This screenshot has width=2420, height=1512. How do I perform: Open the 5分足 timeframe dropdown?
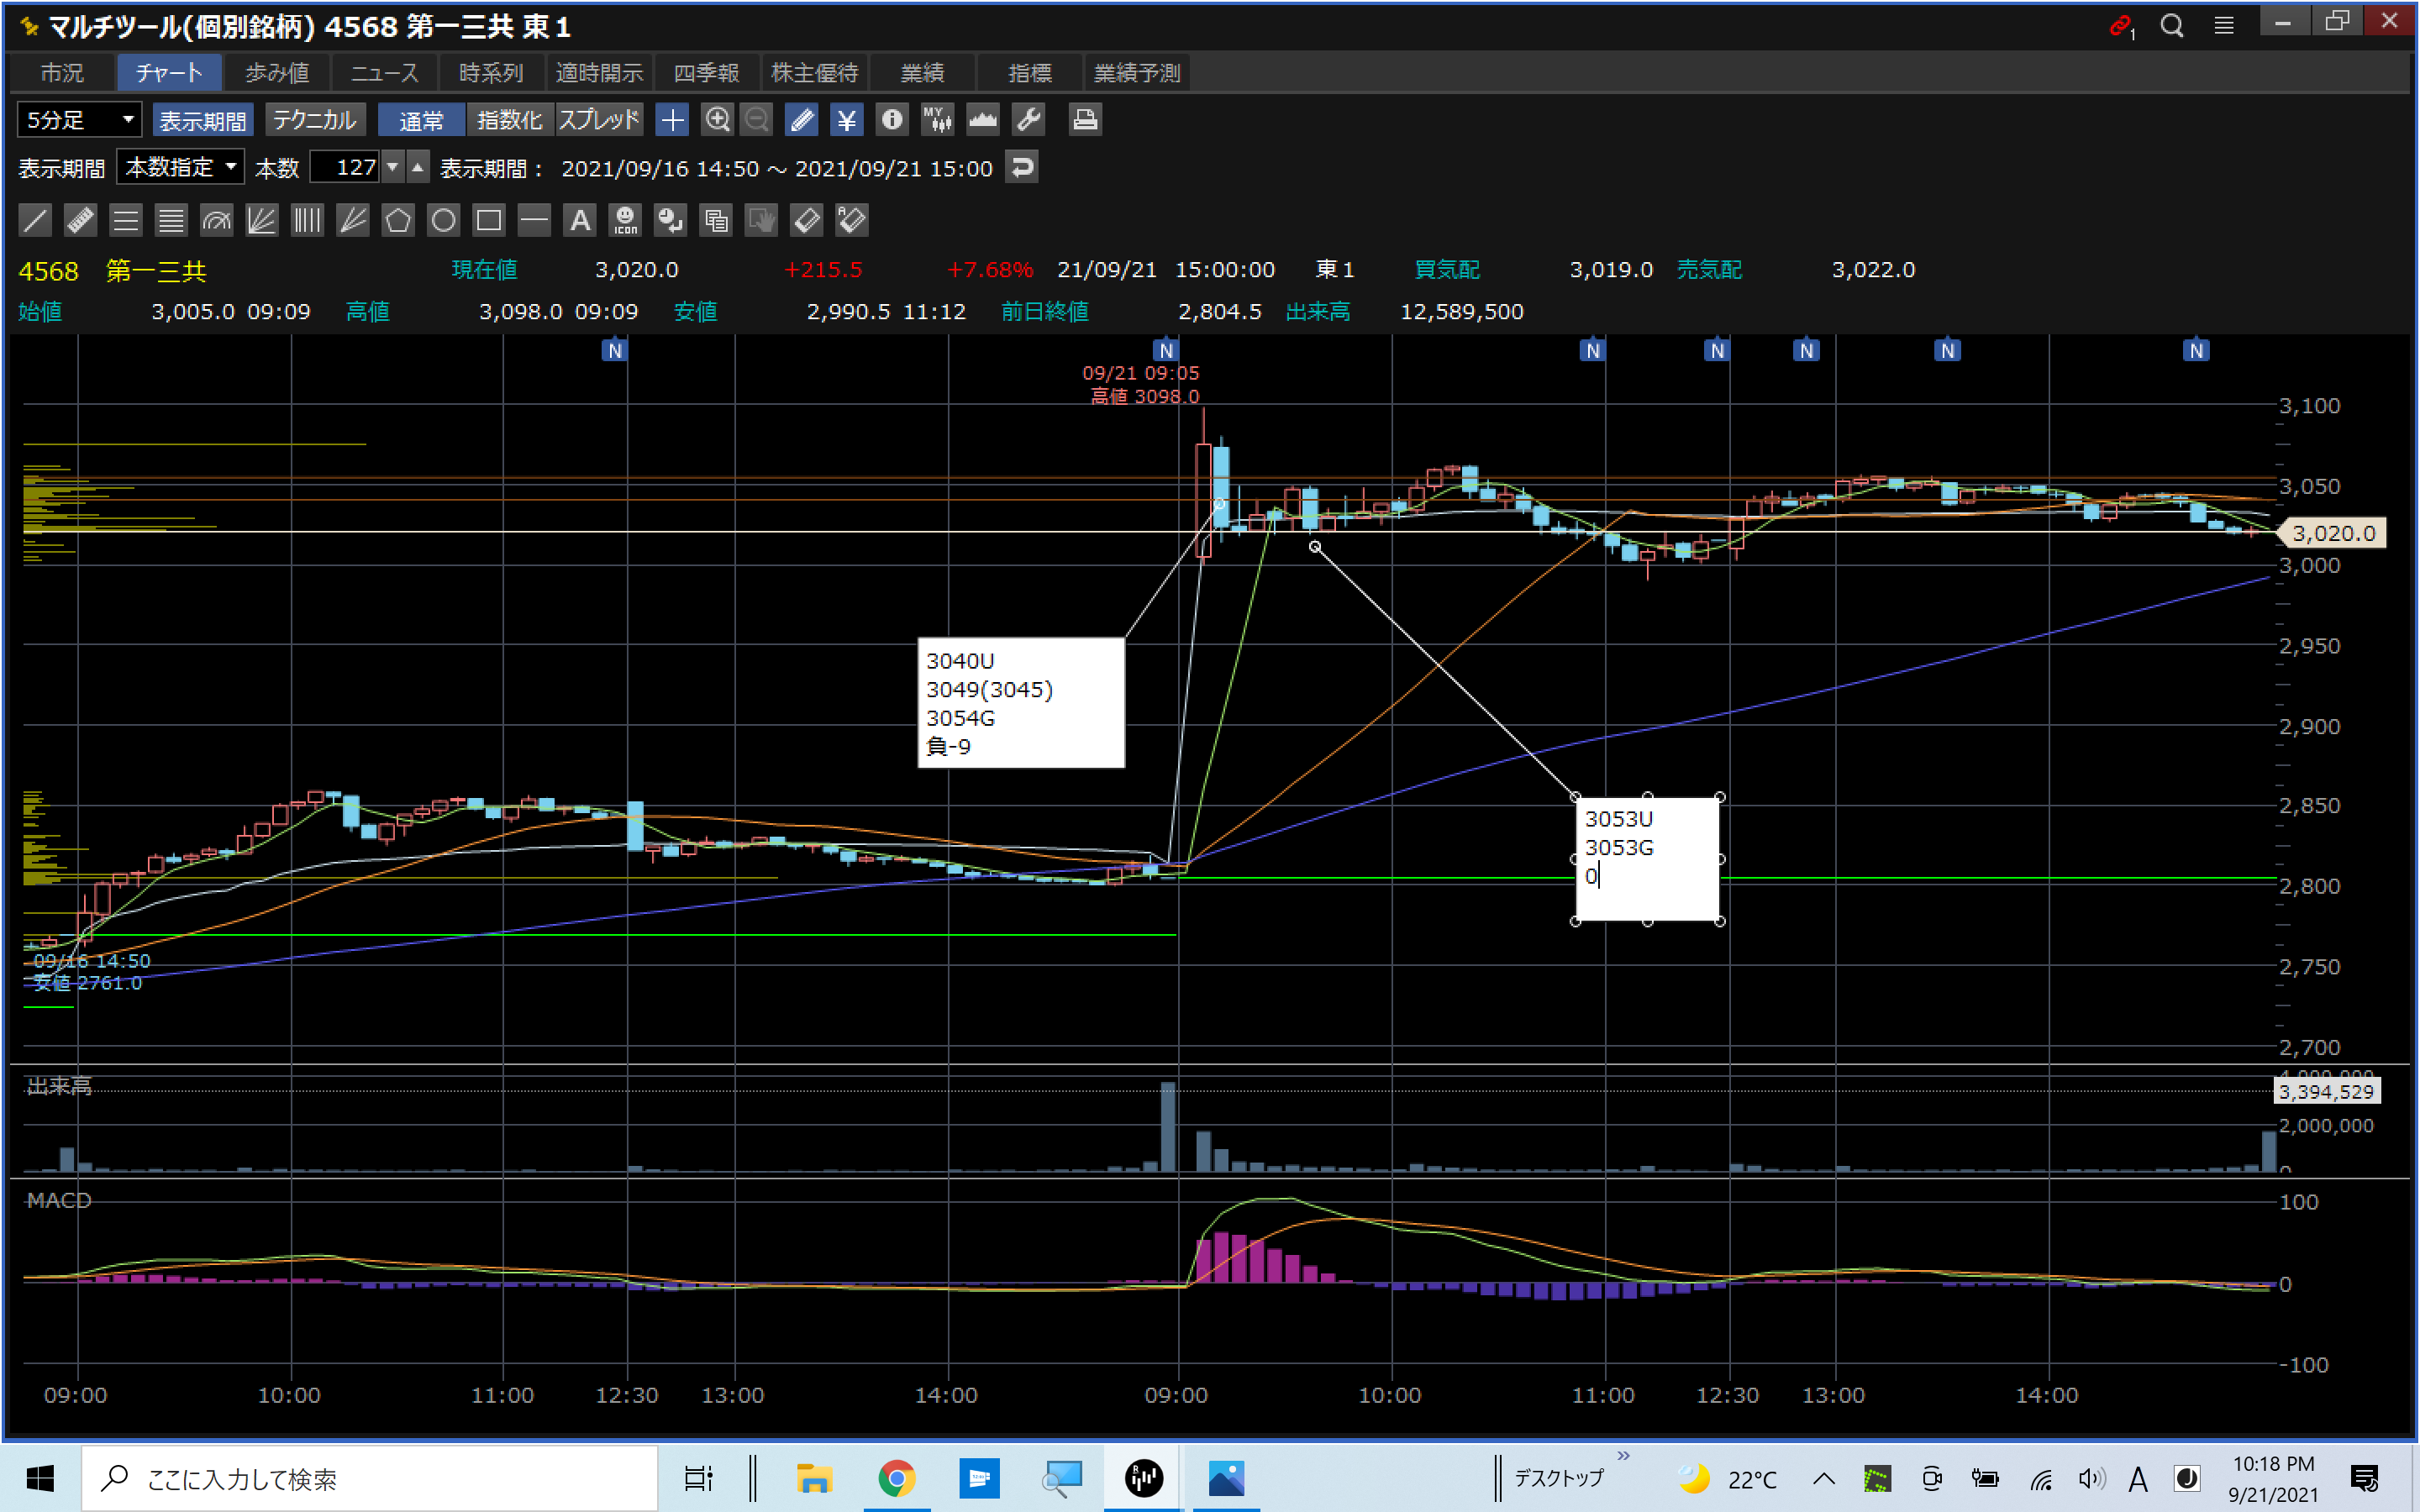tap(79, 120)
